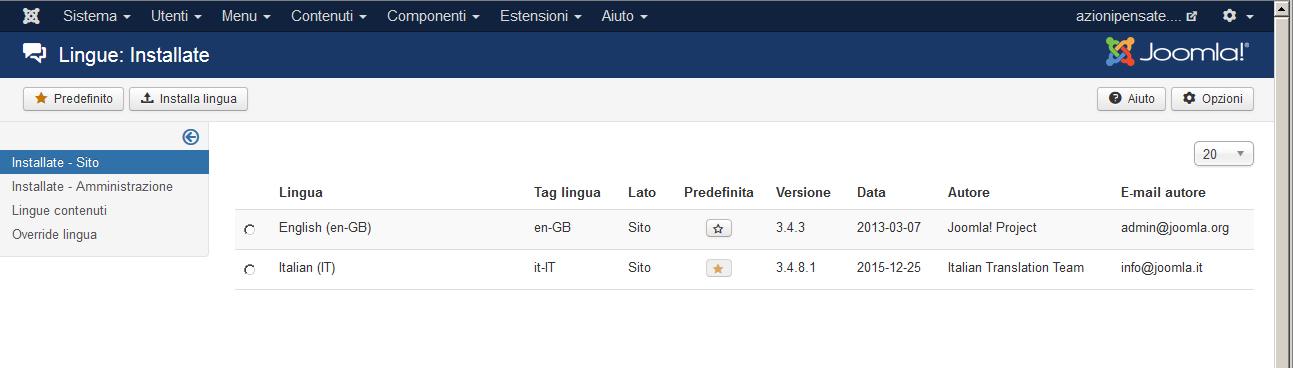This screenshot has height=368, width=1293.
Task: Open the Componenti menu
Action: pos(432,16)
